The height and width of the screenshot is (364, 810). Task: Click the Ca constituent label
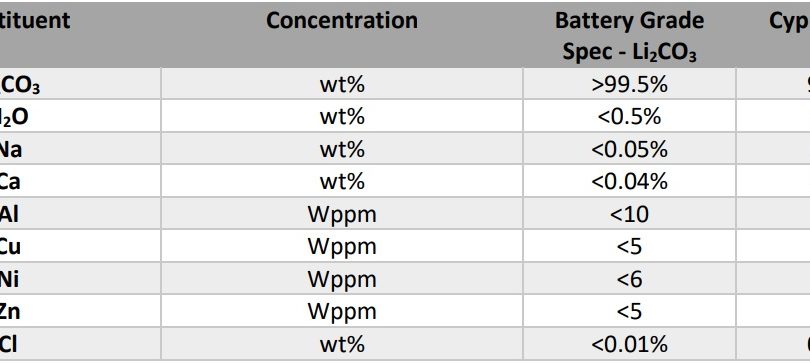point(9,182)
